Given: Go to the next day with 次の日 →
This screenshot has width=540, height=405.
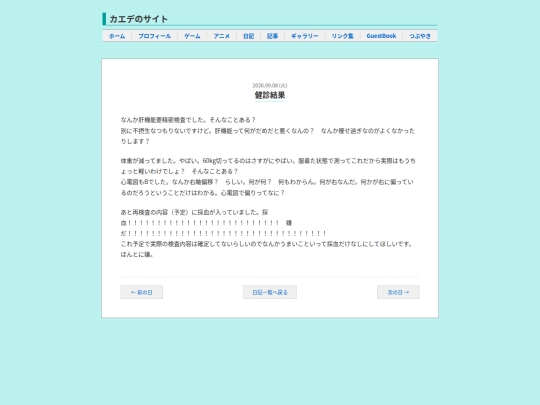Looking at the screenshot, I should point(398,292).
